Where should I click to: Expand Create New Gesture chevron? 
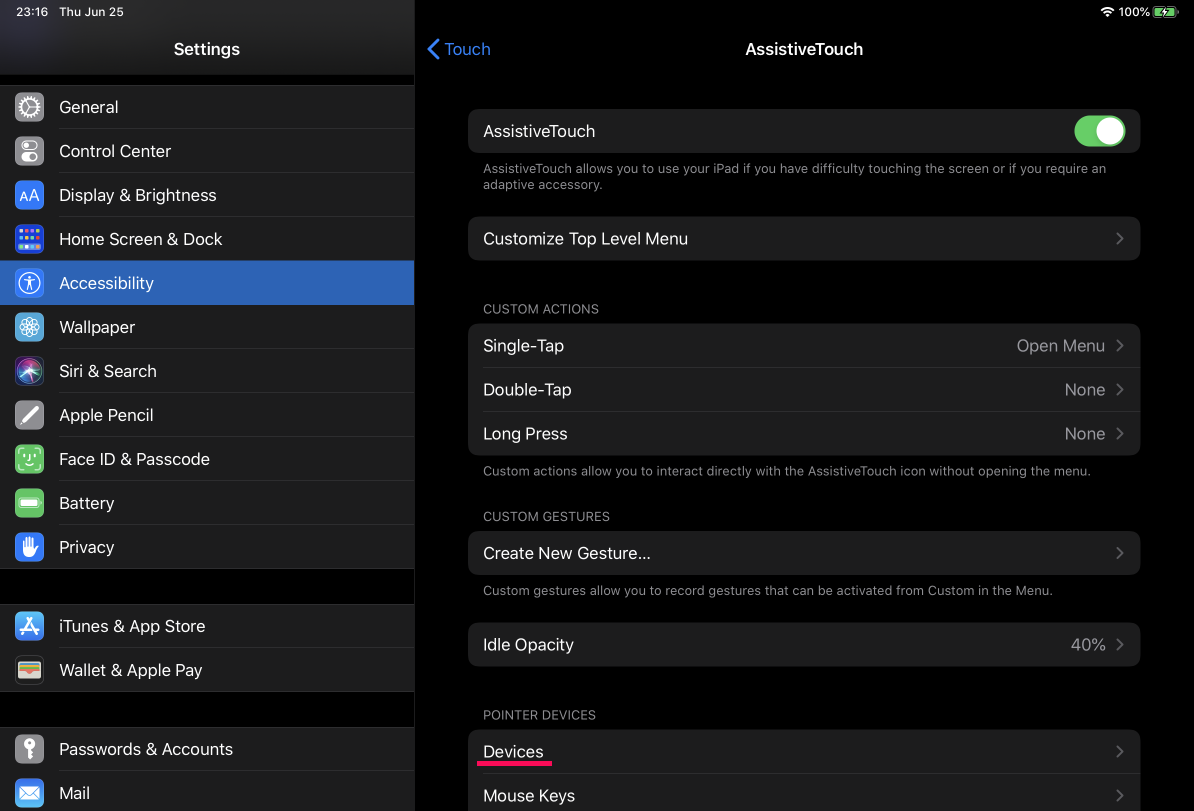tap(1119, 554)
